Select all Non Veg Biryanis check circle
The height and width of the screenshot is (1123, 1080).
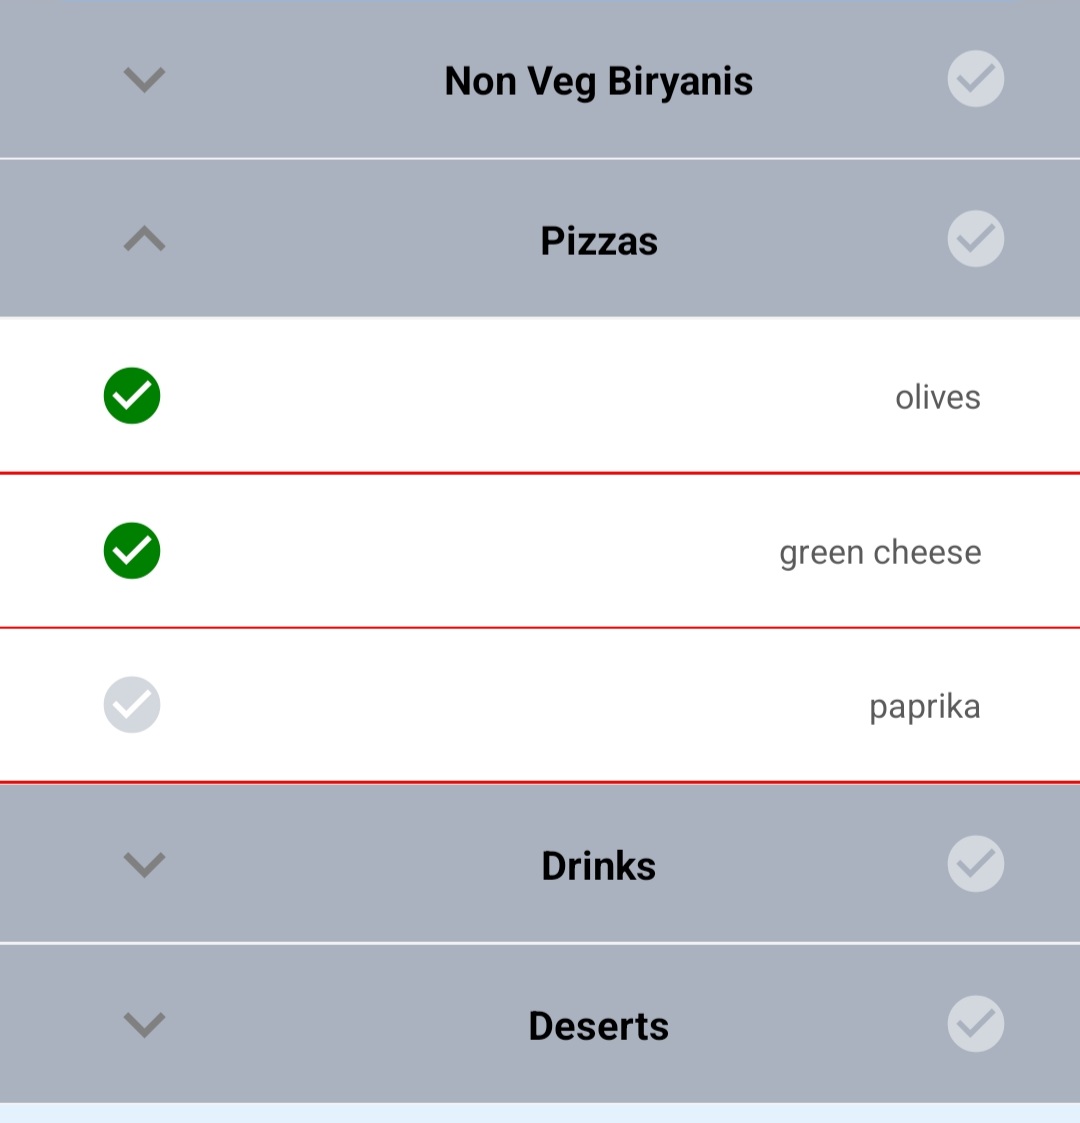(x=975, y=79)
